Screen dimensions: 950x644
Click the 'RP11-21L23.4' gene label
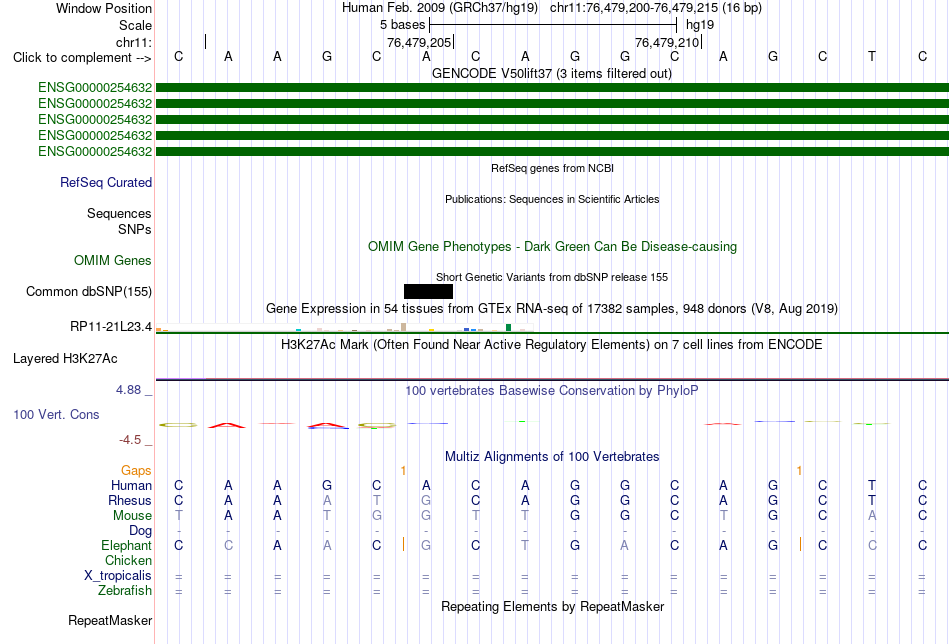click(111, 327)
